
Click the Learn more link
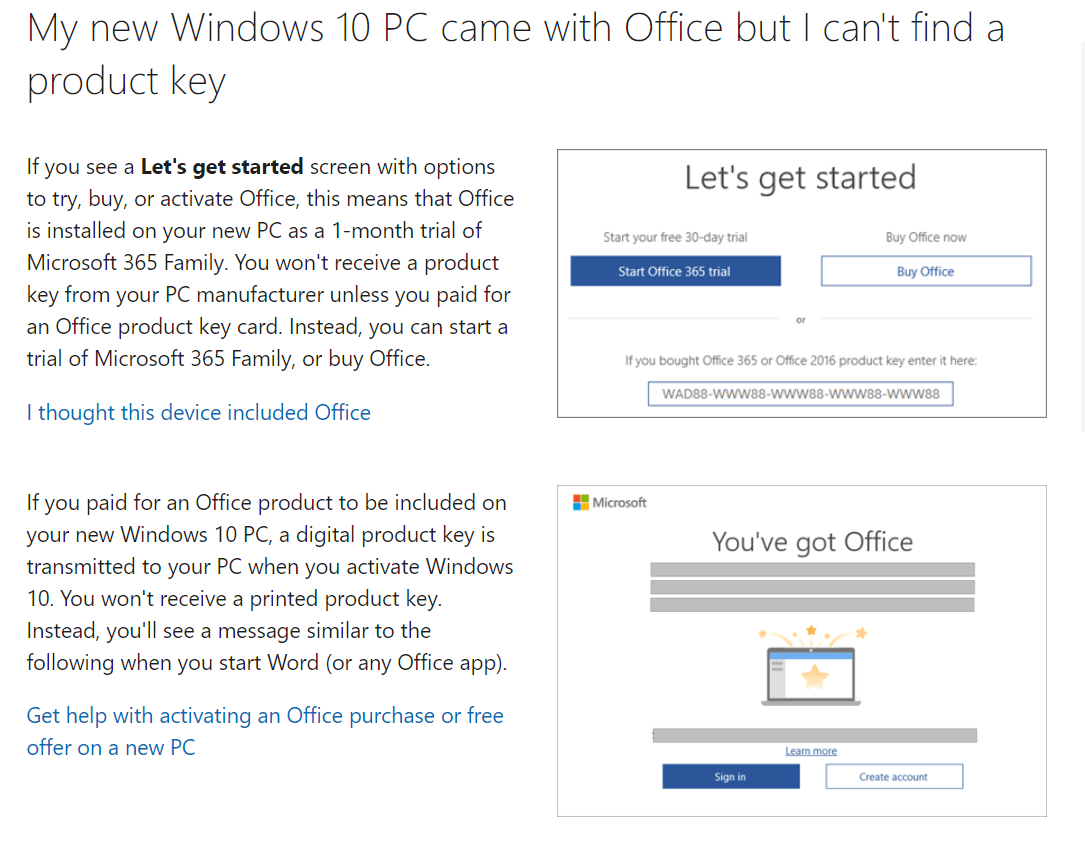[811, 751]
